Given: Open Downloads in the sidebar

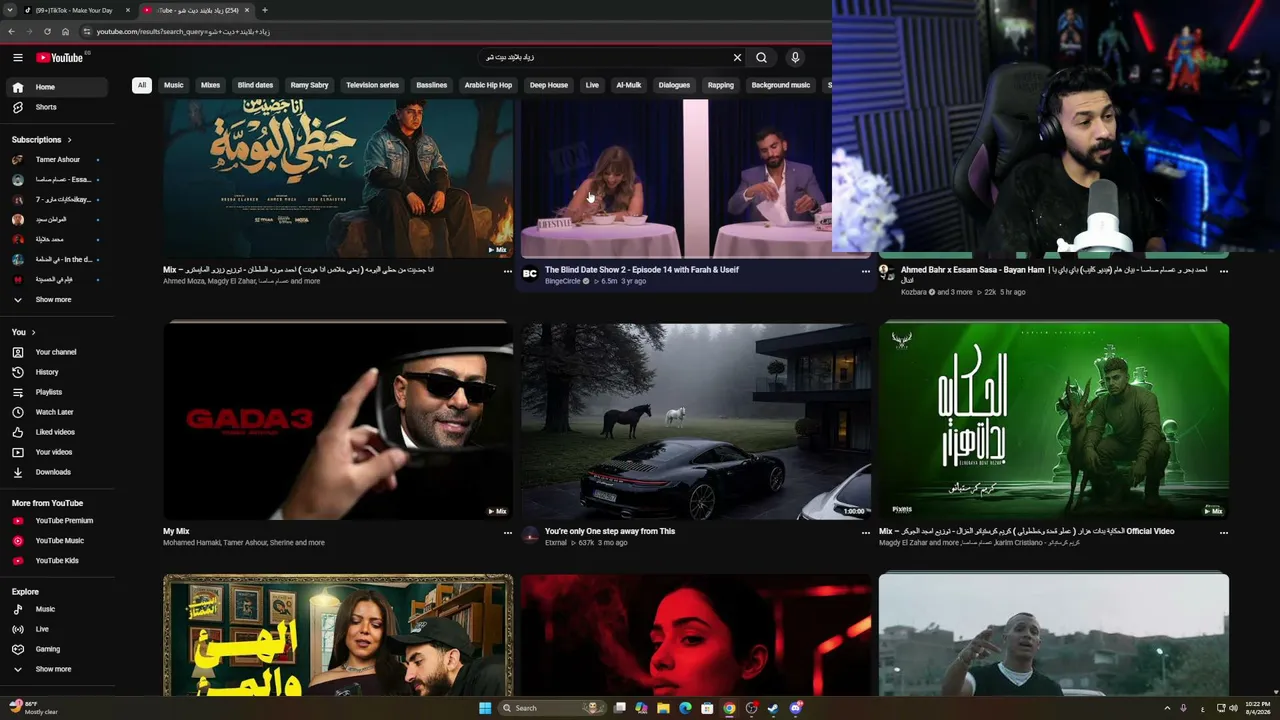Looking at the screenshot, I should (55, 472).
